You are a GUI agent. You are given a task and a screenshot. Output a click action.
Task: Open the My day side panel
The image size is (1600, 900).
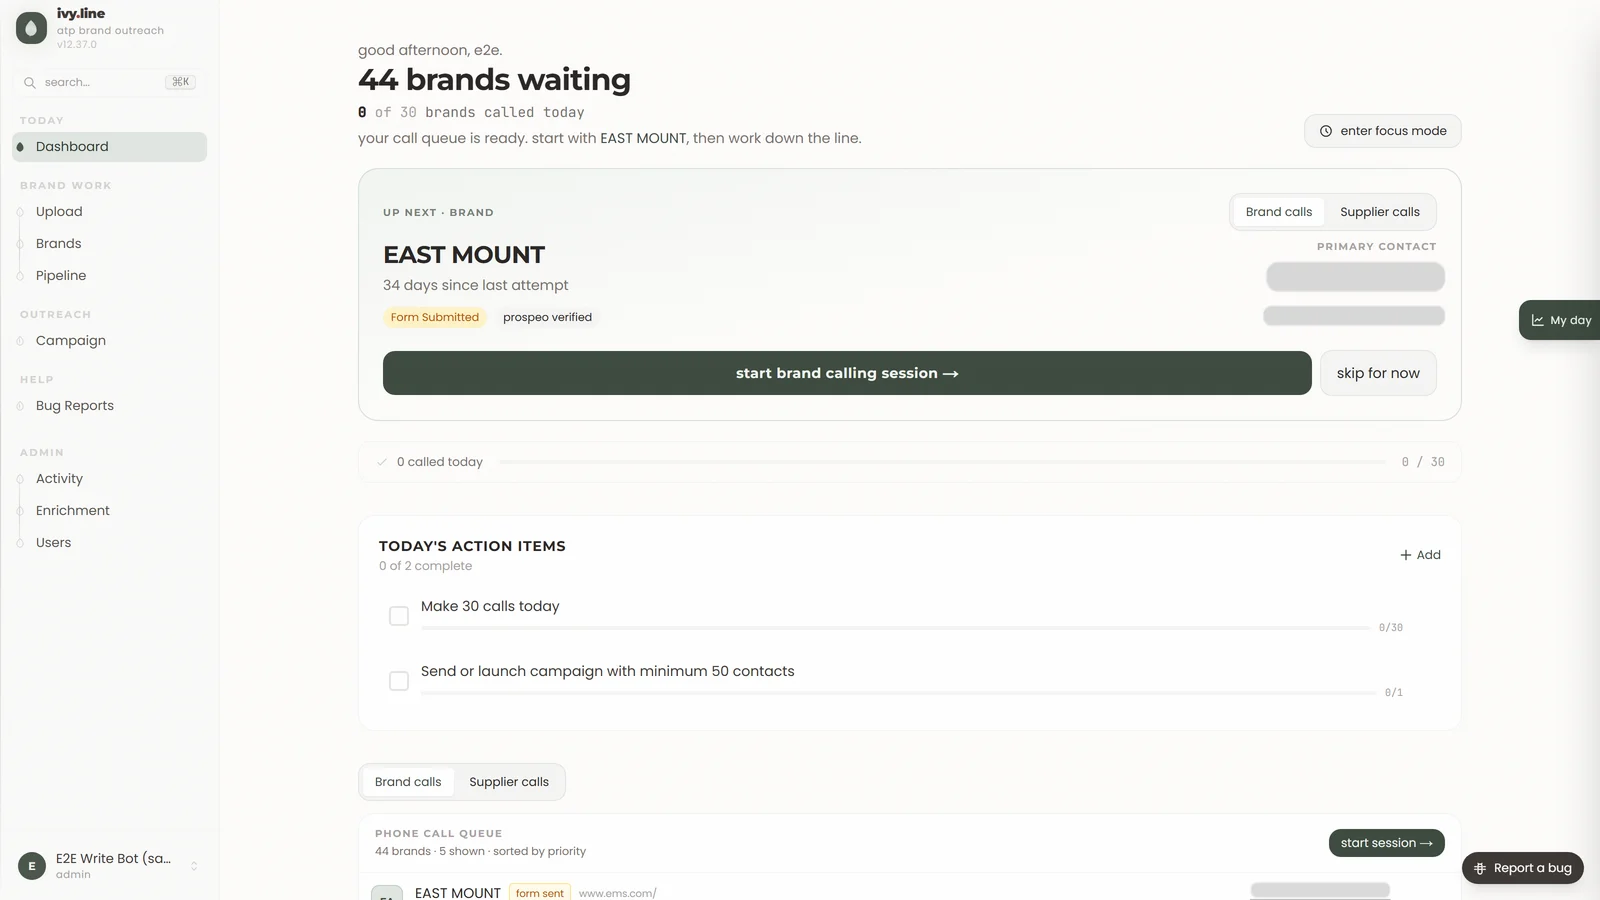pos(1560,321)
